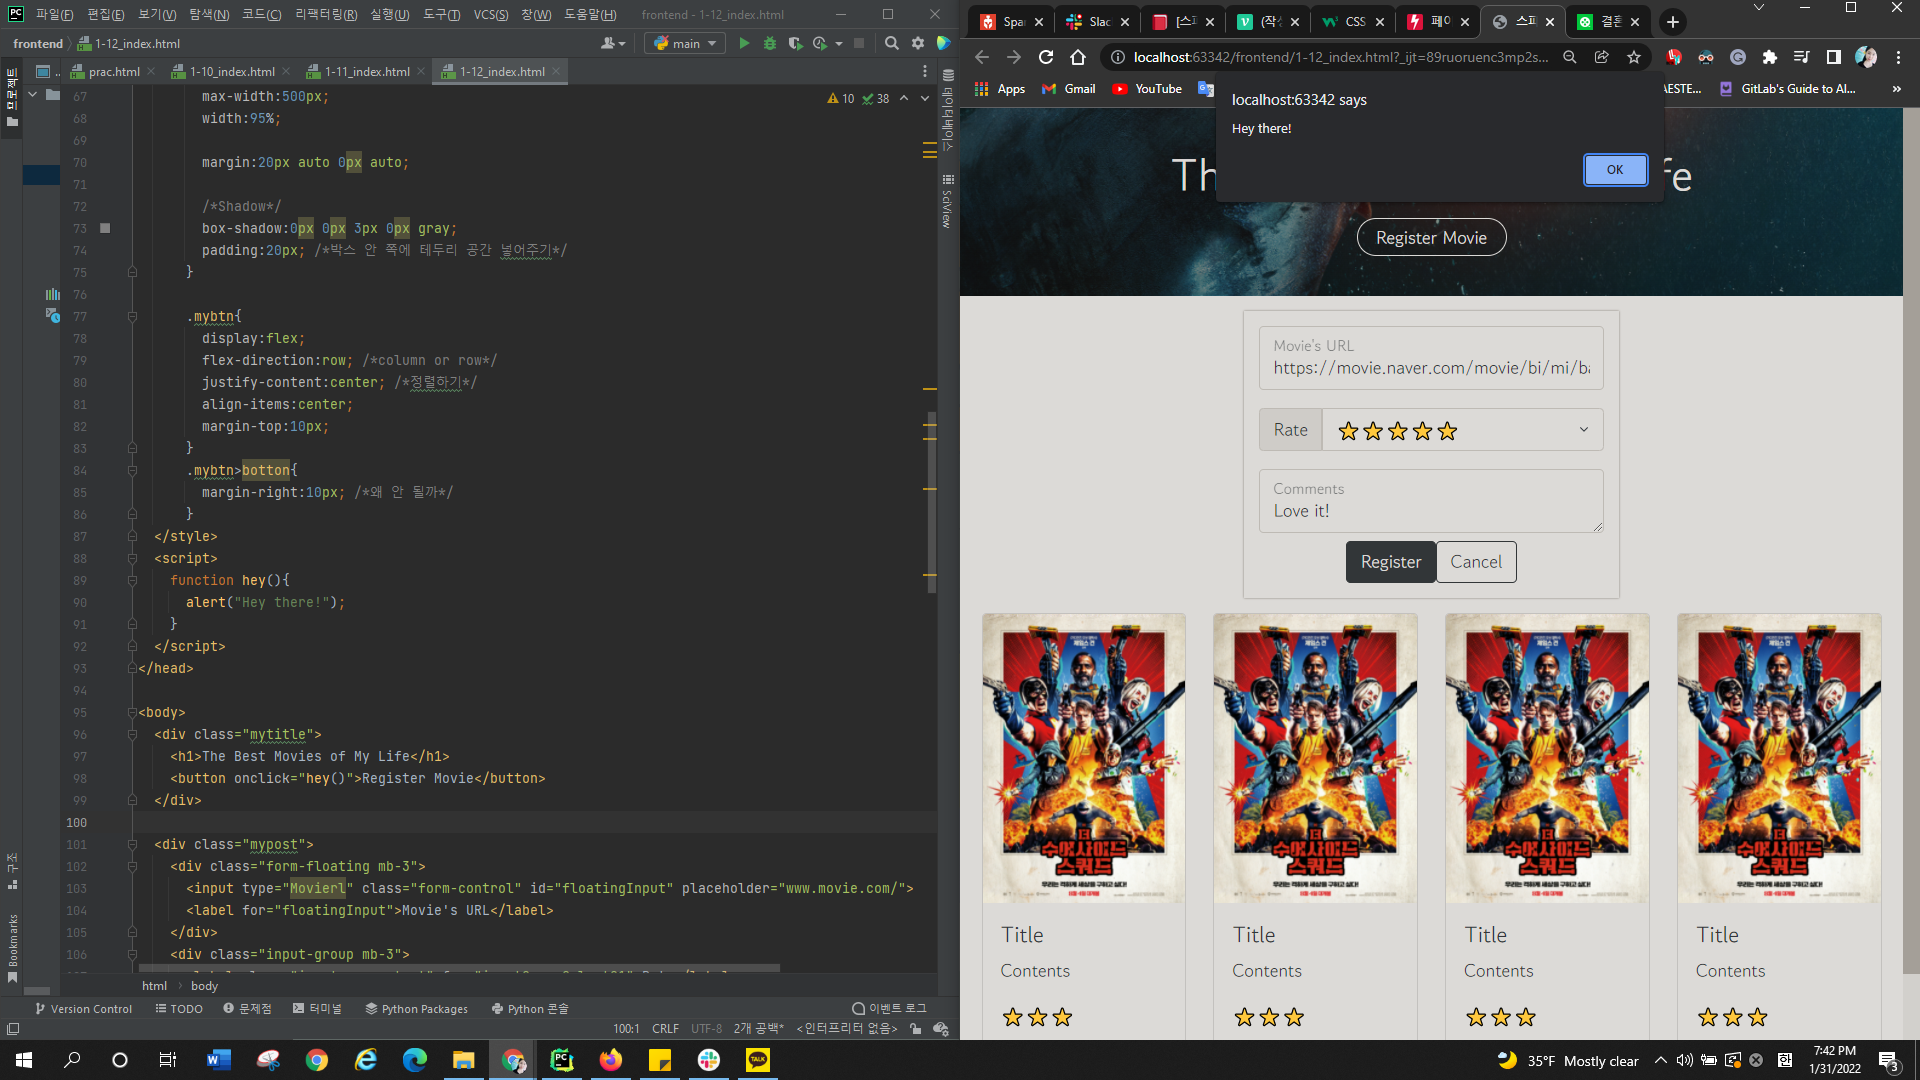This screenshot has width=1920, height=1080.
Task: Open File Explorer from taskbar
Action: 464,1060
